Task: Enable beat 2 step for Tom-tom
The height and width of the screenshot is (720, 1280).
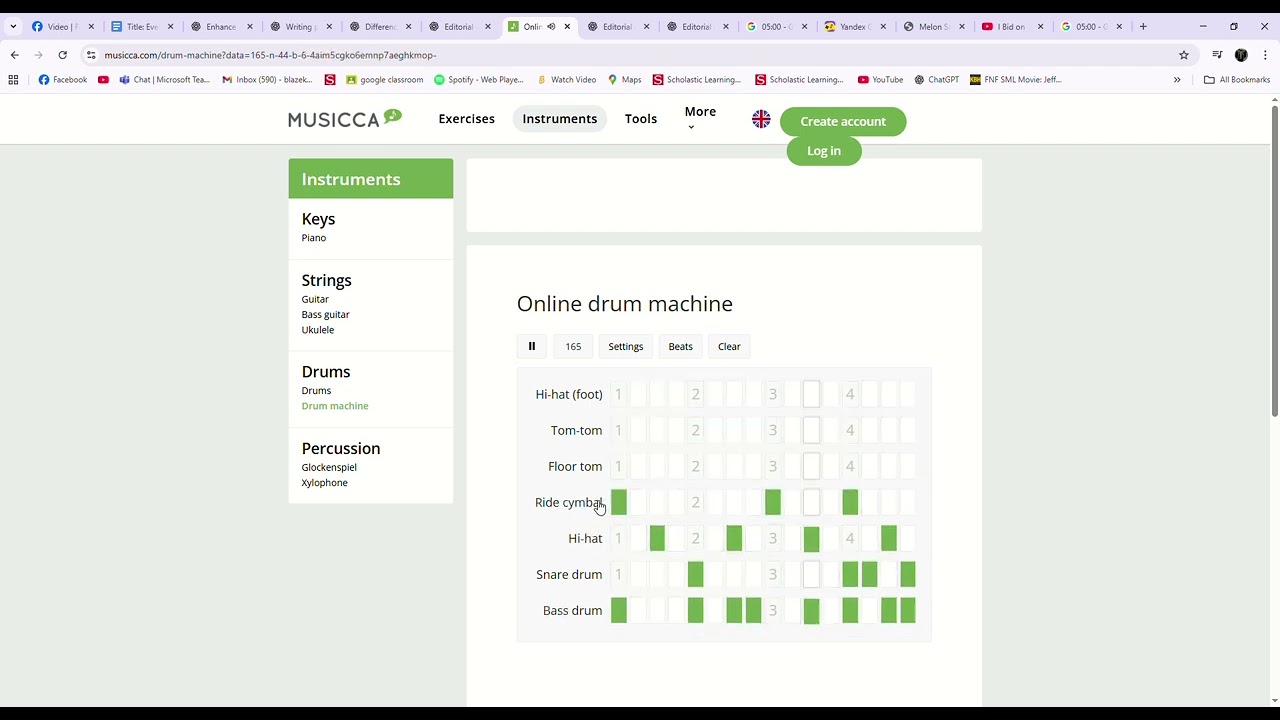Action: [695, 430]
